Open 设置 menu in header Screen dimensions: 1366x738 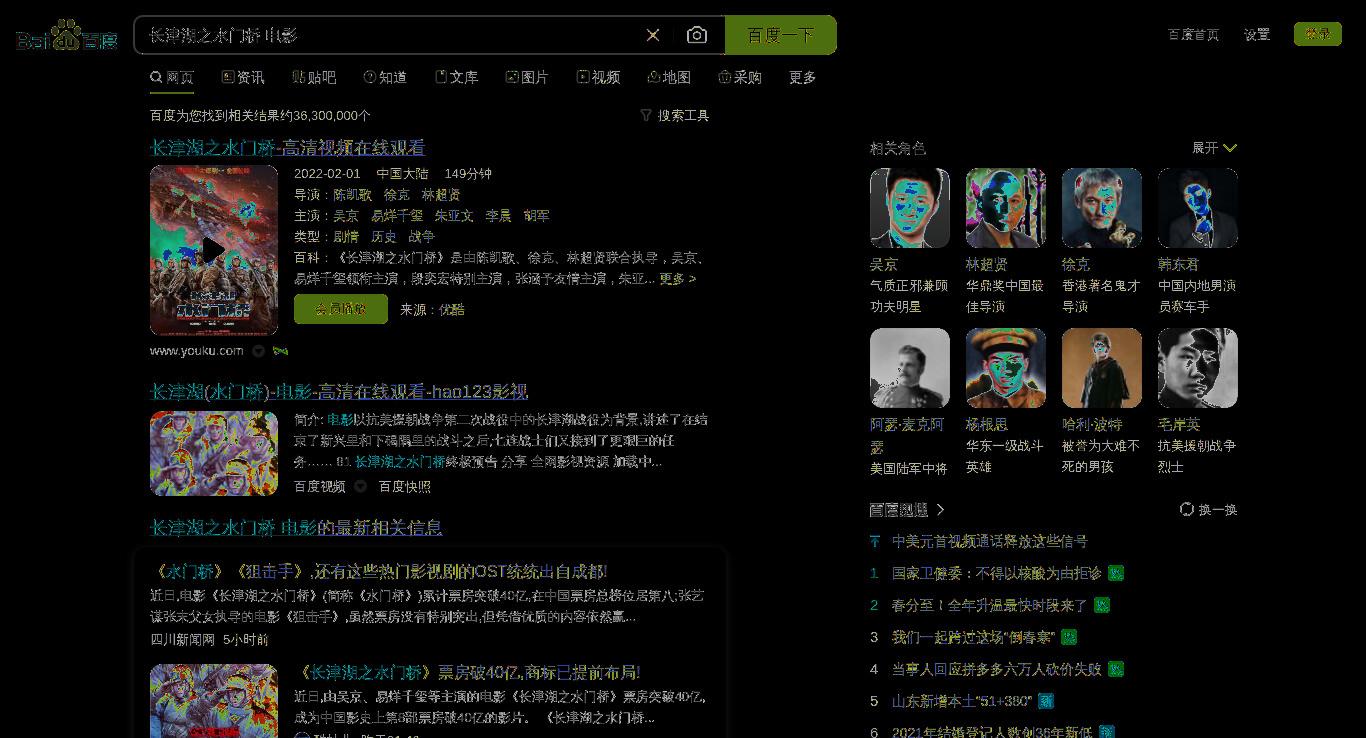click(x=1257, y=34)
